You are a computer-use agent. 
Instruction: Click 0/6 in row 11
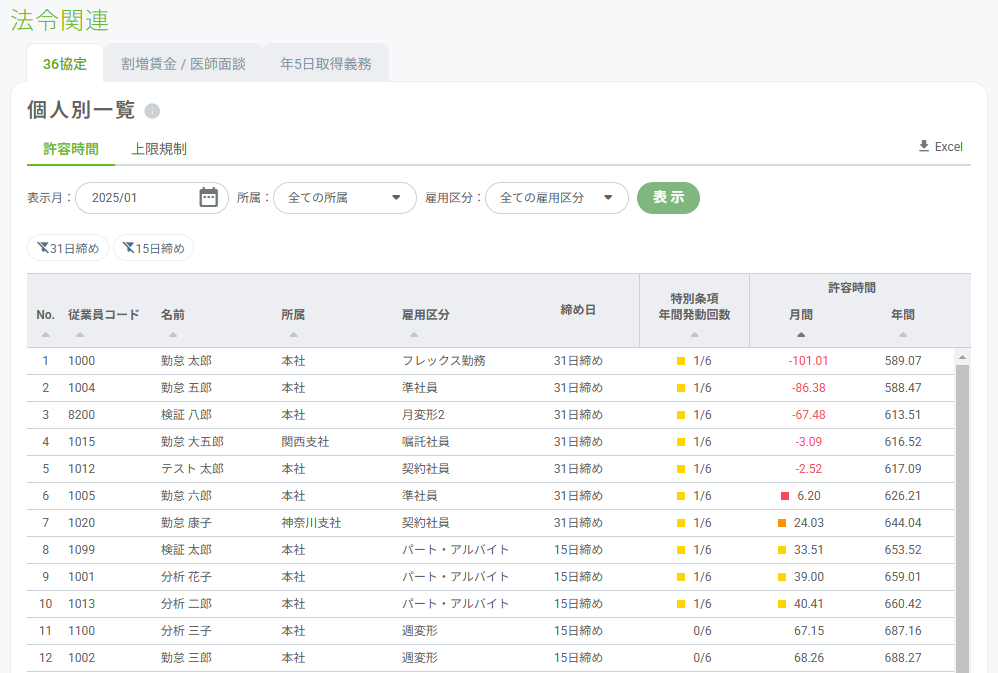tap(702, 631)
